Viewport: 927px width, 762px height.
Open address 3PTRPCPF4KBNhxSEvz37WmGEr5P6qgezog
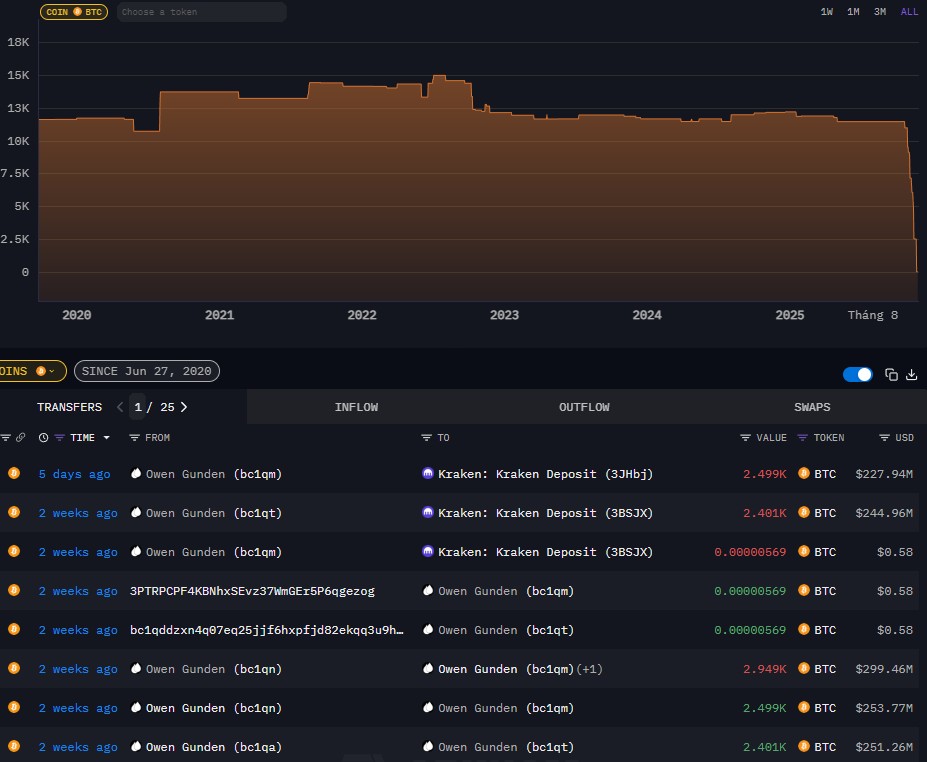252,591
